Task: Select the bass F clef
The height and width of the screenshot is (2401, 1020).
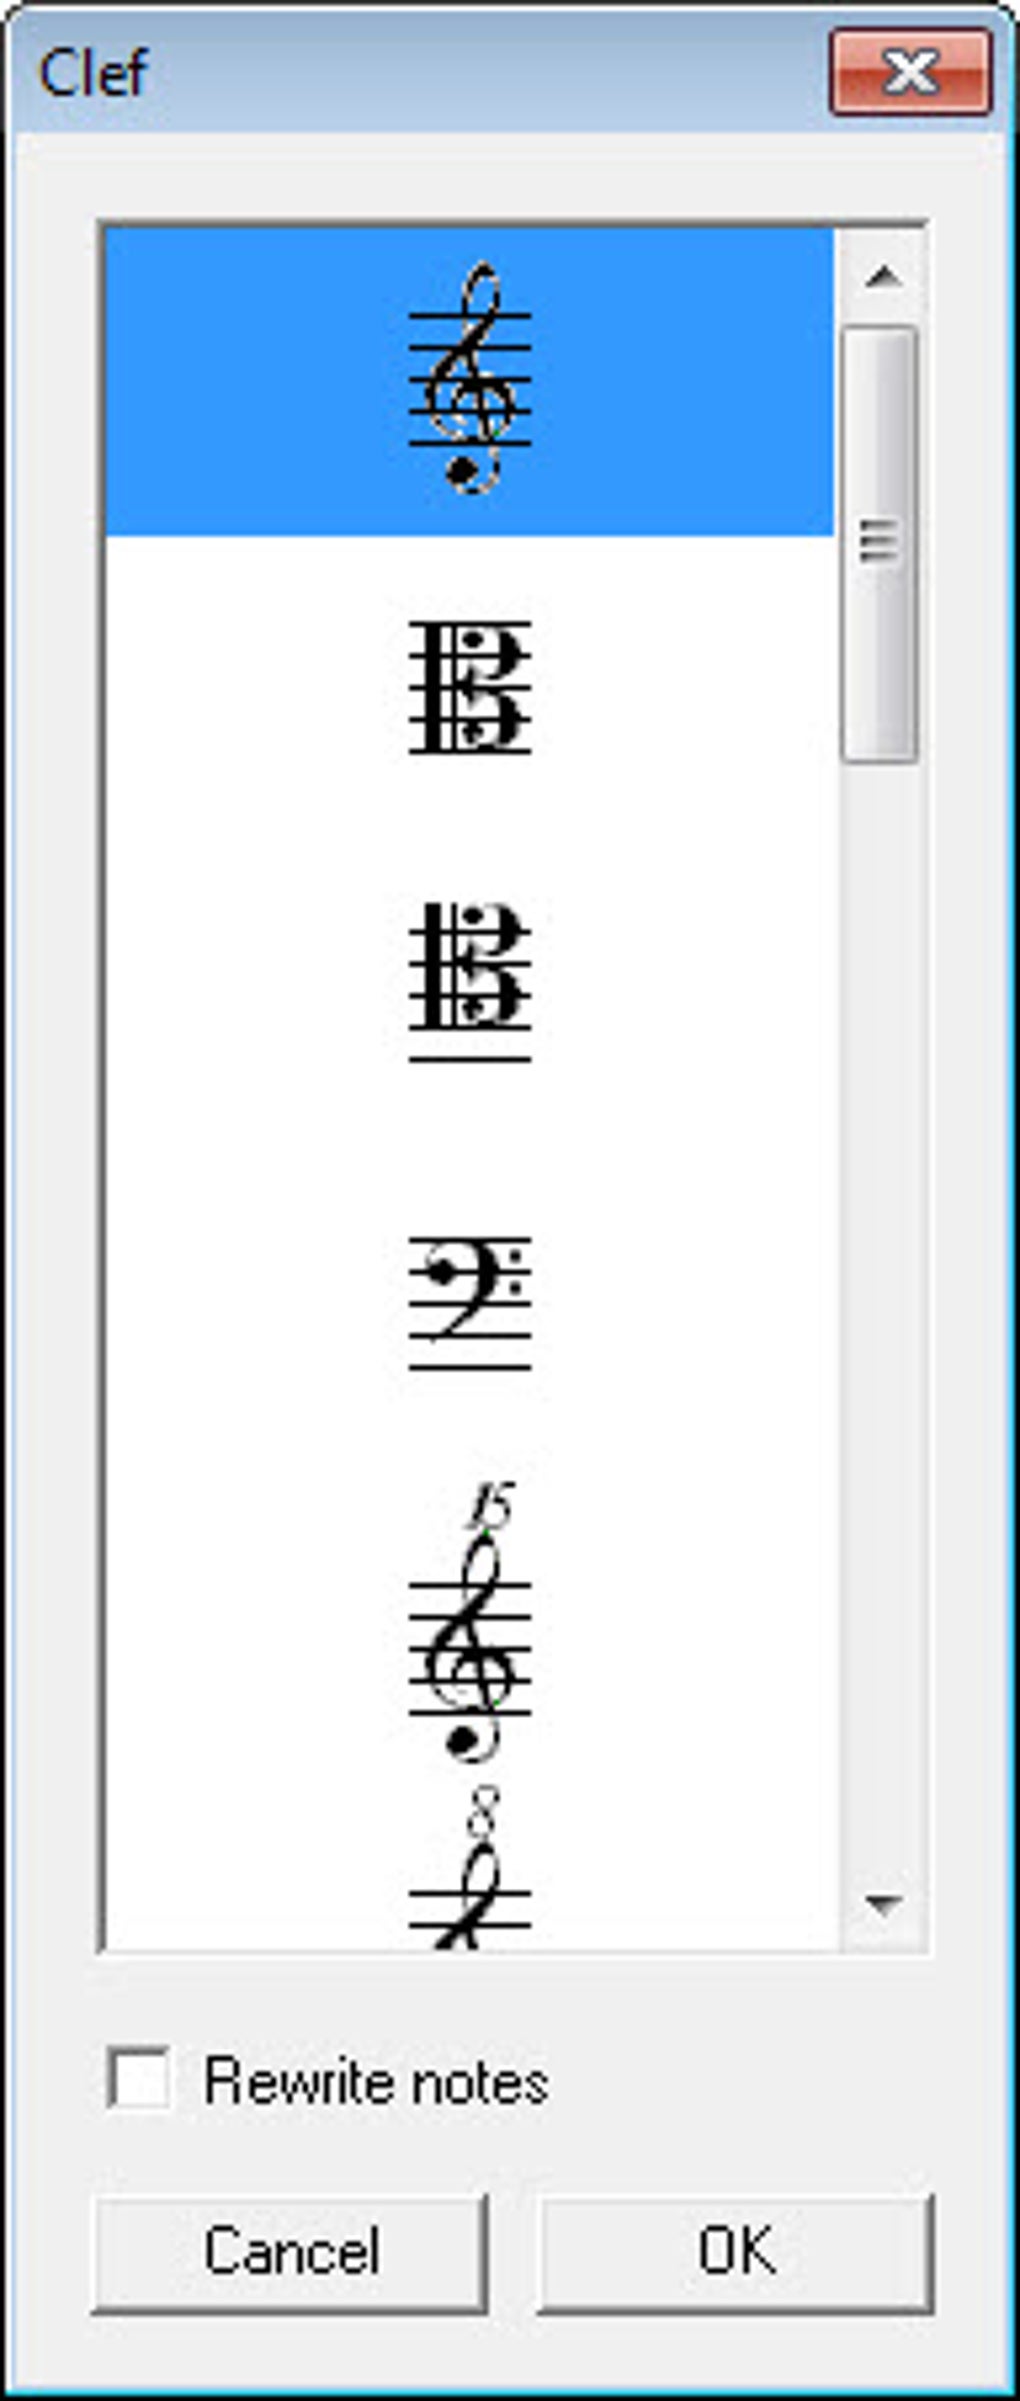Action: coord(470,1303)
